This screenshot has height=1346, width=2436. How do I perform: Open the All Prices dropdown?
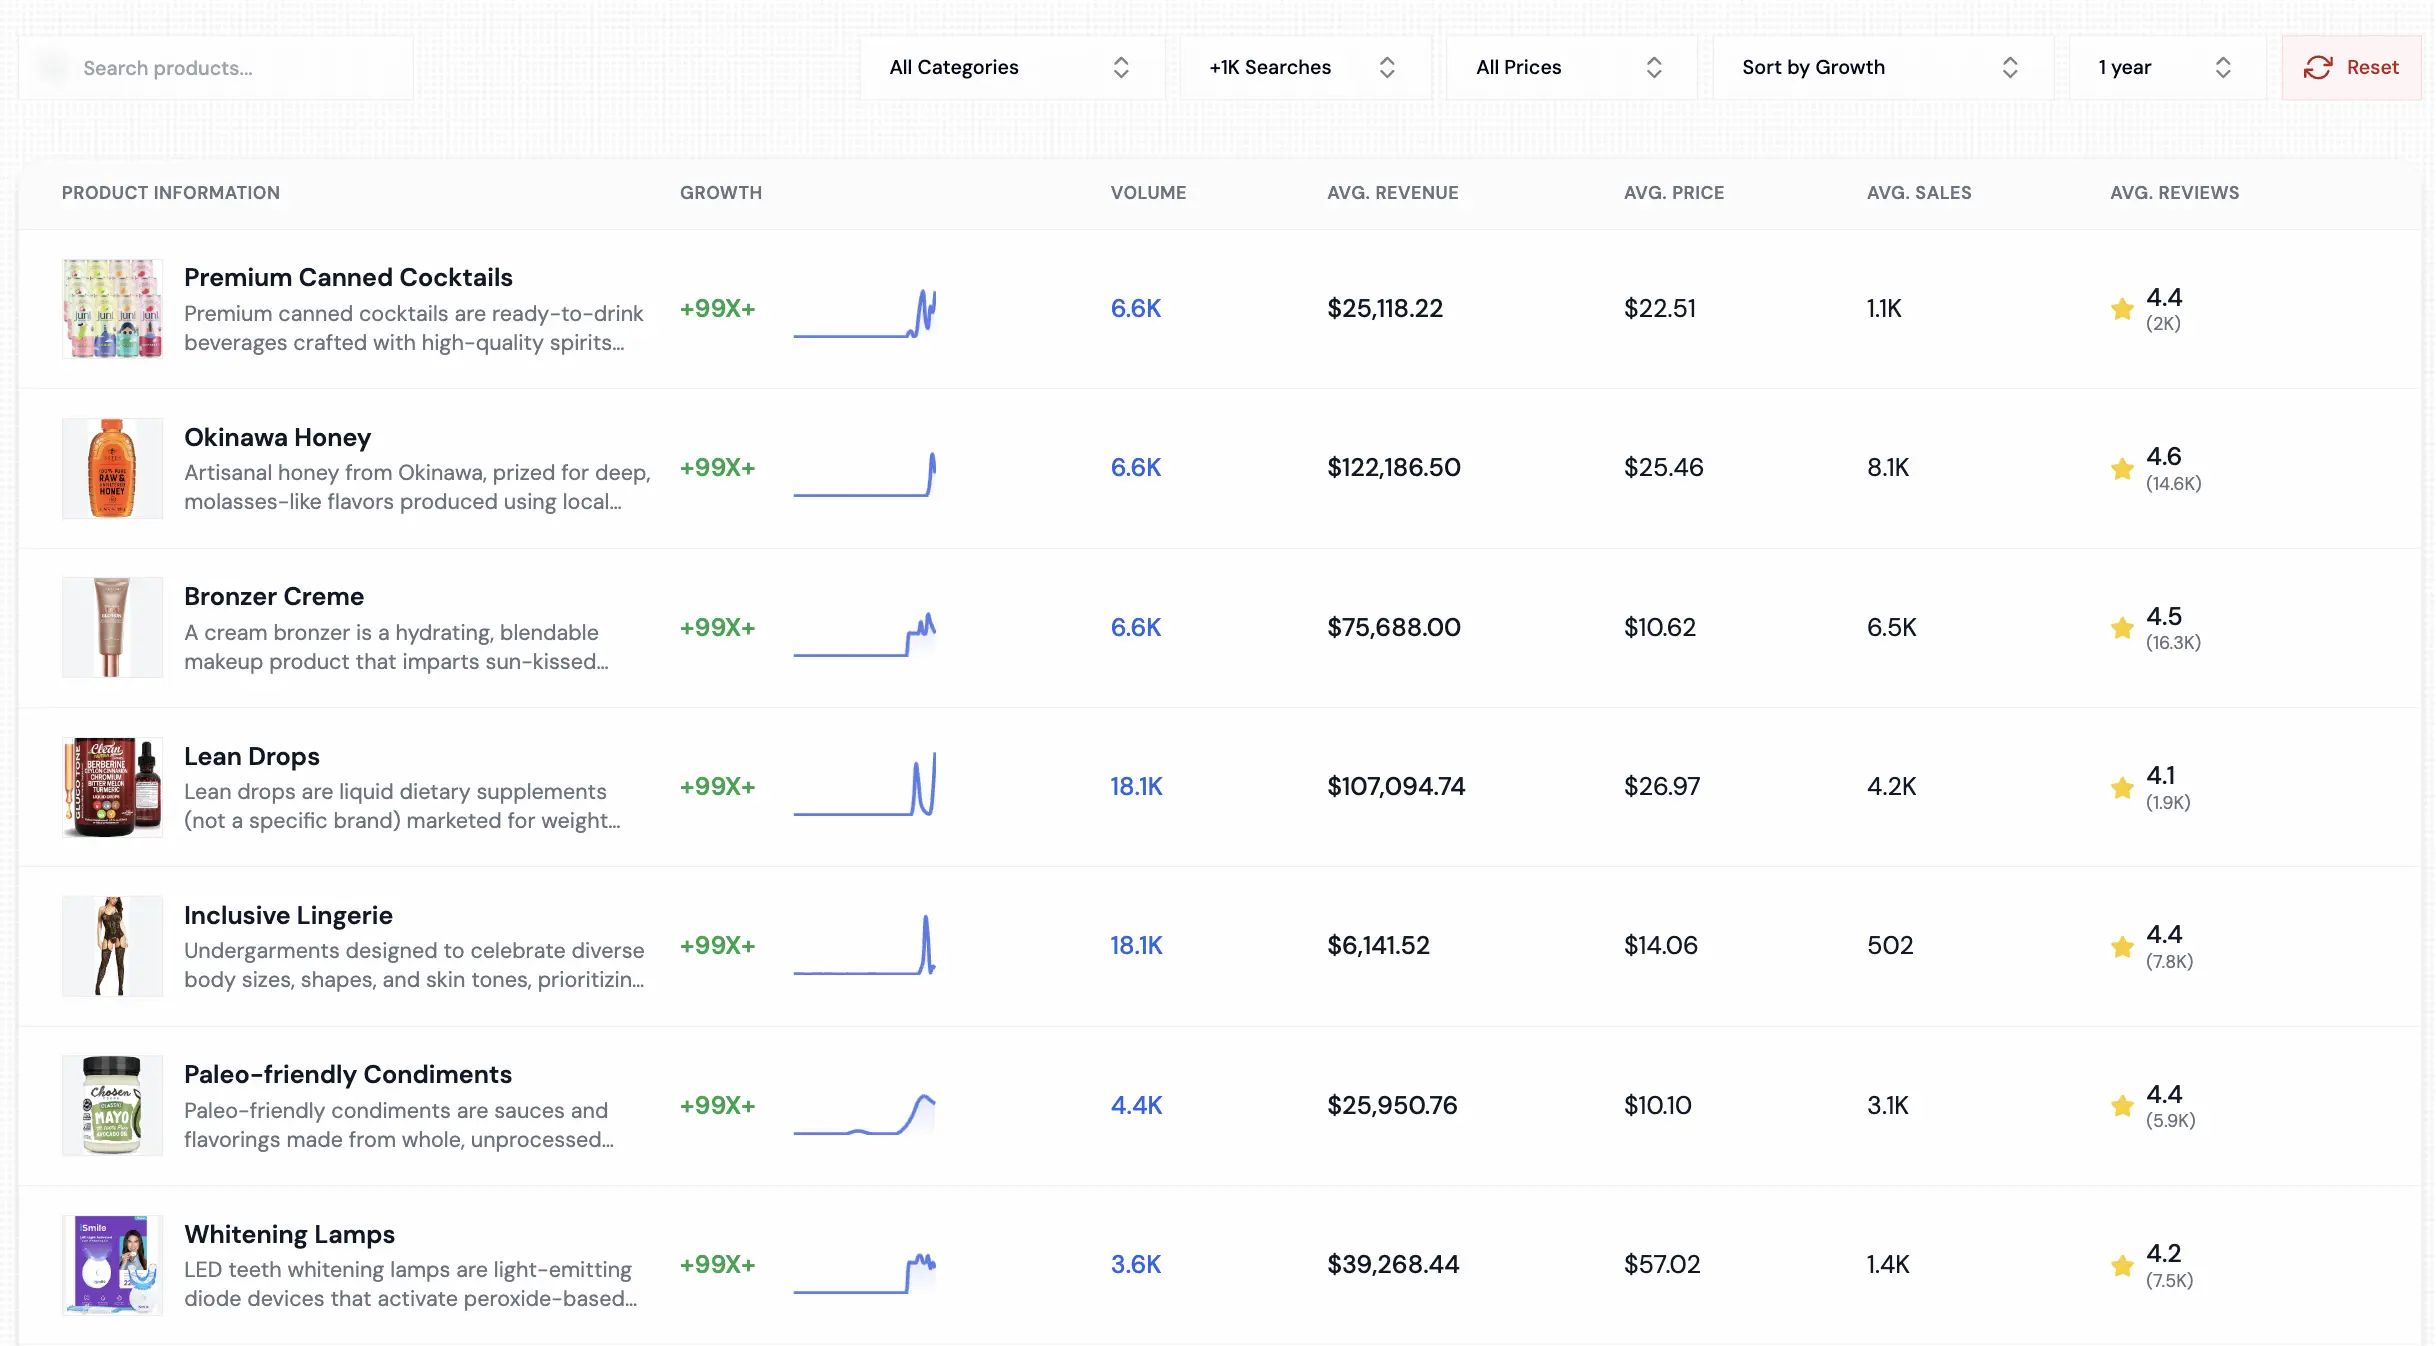pyautogui.click(x=1568, y=67)
